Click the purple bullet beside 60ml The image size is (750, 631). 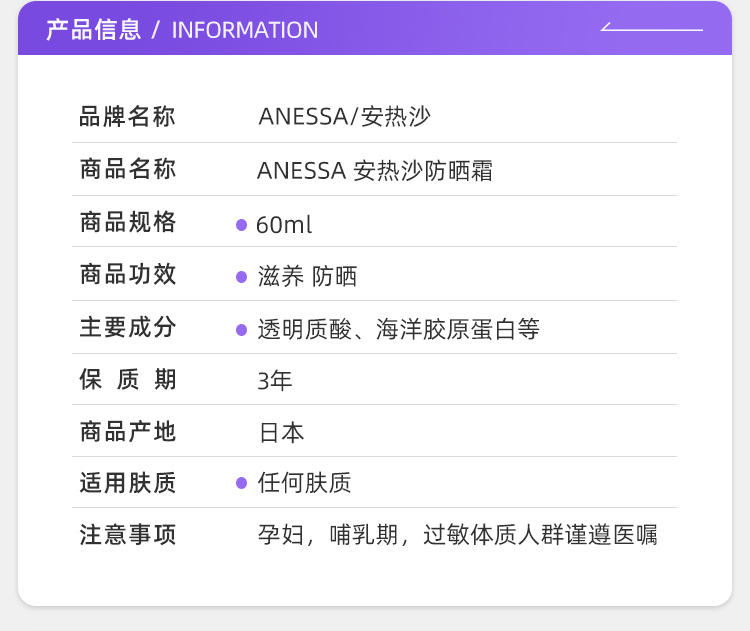[x=241, y=225]
